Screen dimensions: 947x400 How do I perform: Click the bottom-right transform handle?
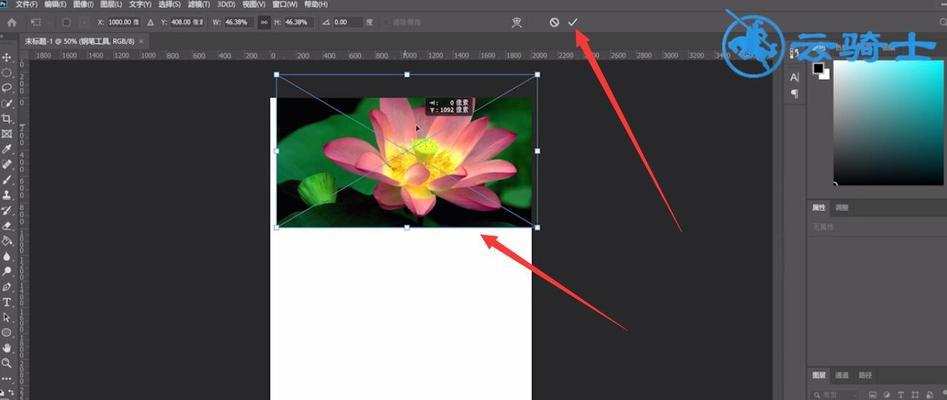pos(538,227)
